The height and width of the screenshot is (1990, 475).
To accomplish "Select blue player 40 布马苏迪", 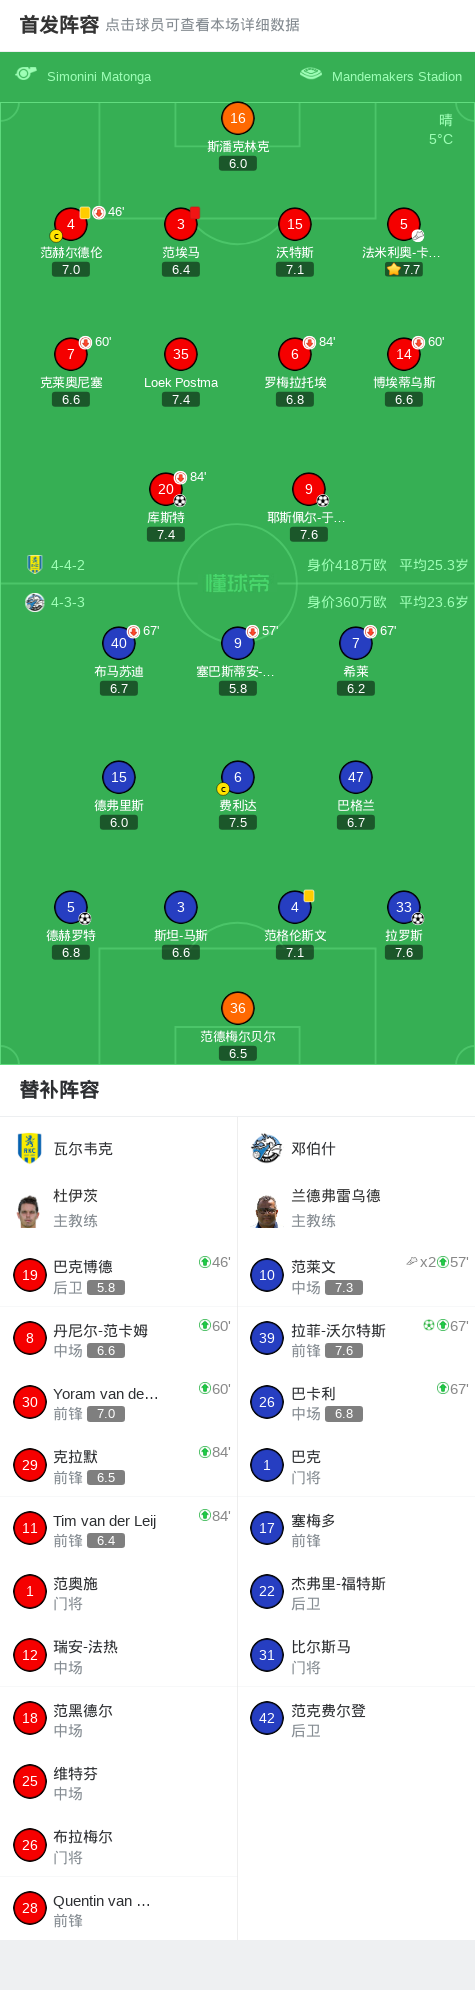I will 119,643.
